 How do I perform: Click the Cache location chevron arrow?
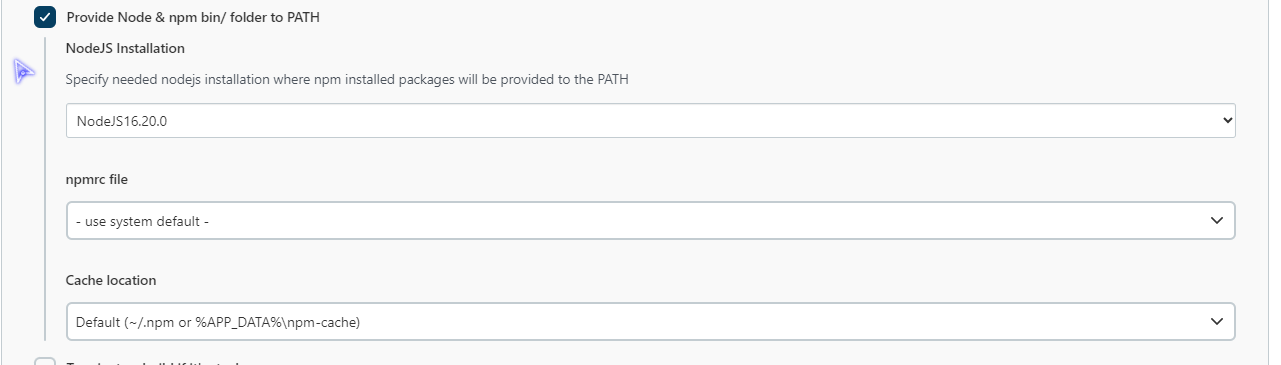[1217, 321]
